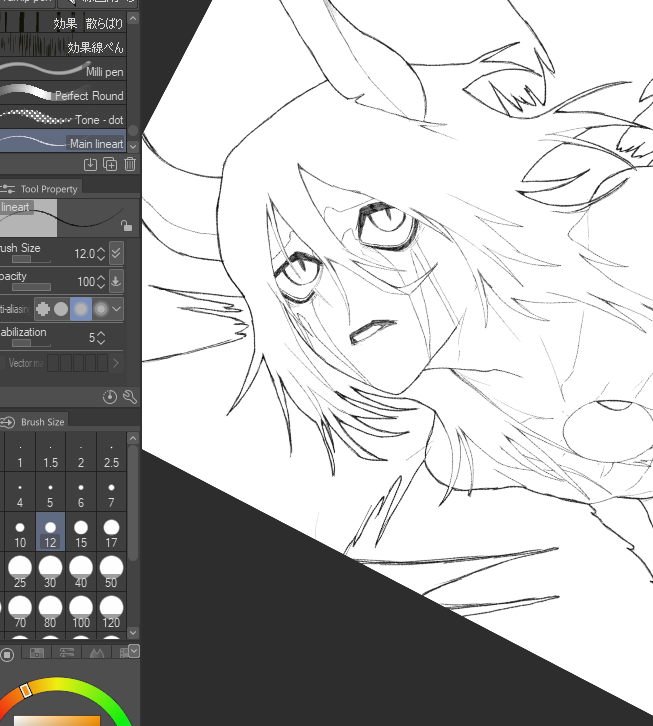
Task: Set brush size preset to 10
Action: pyautogui.click(x=20, y=534)
